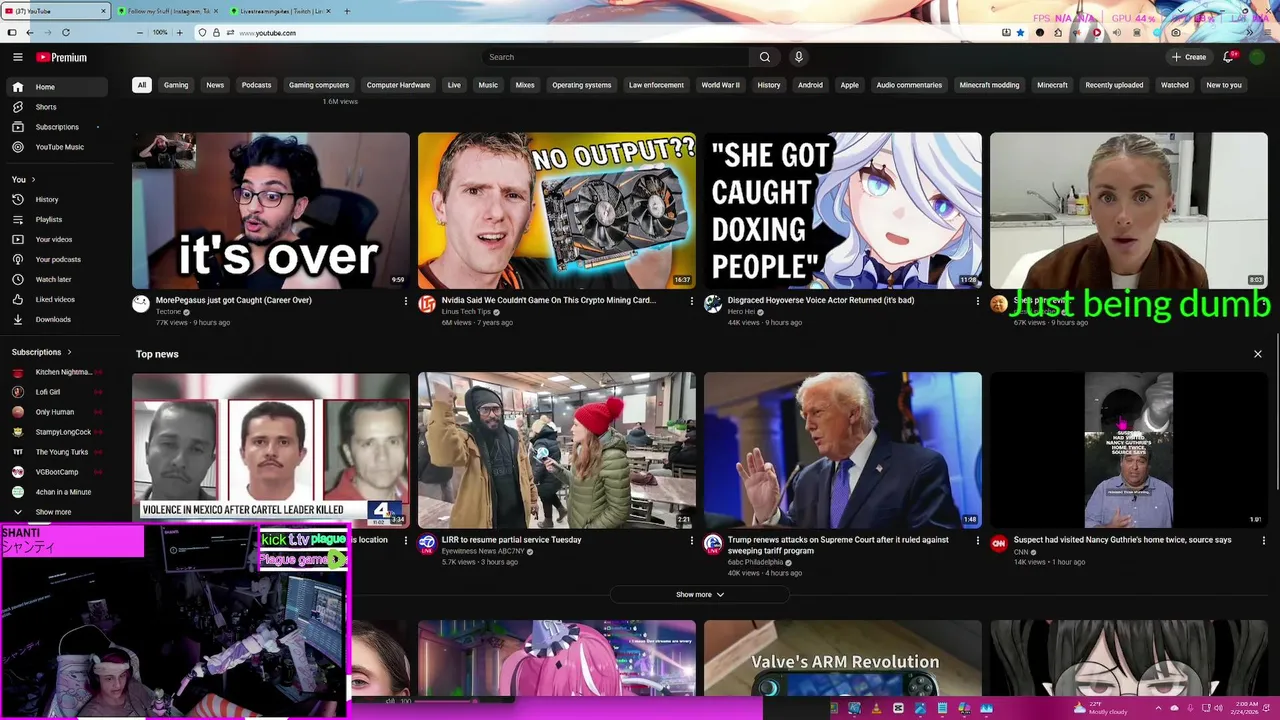Viewport: 1280px width, 720px height.
Task: Open History in the sidebar
Action: [x=55, y=199]
